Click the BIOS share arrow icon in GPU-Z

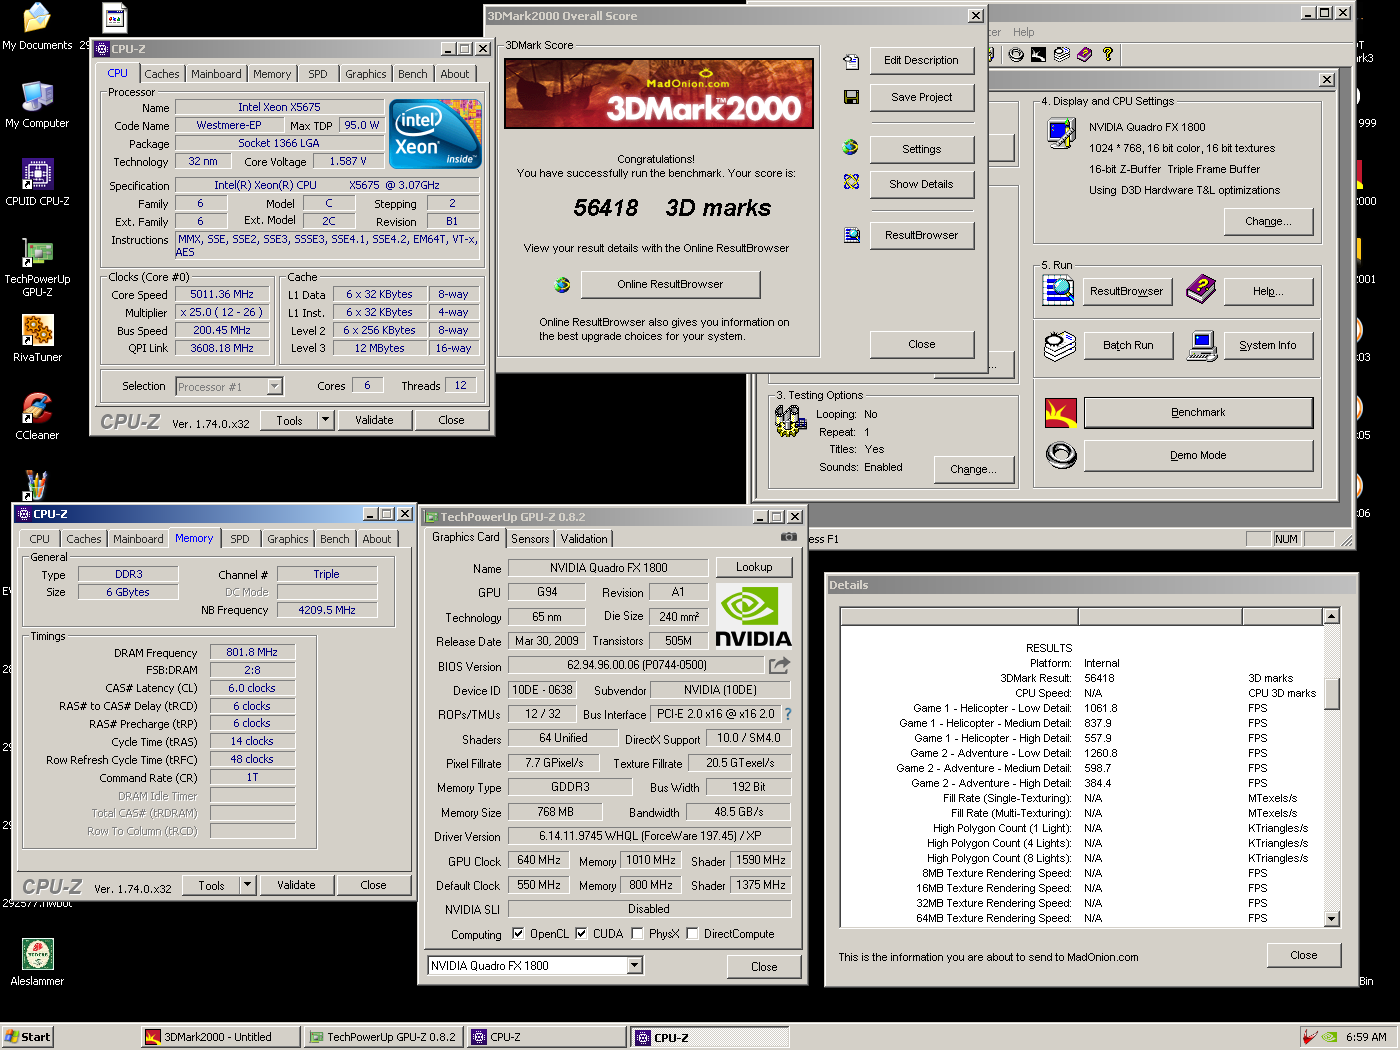pos(780,665)
